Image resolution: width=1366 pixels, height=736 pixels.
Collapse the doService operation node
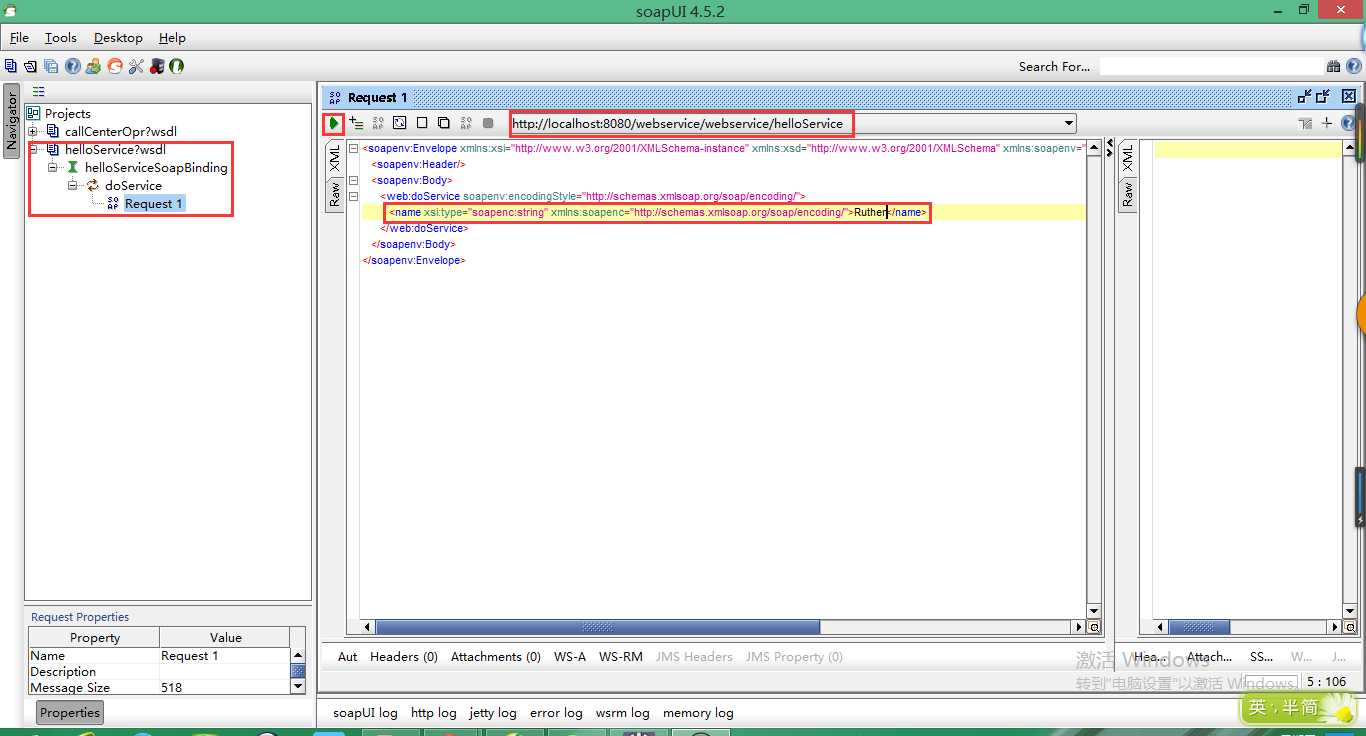[x=73, y=185]
